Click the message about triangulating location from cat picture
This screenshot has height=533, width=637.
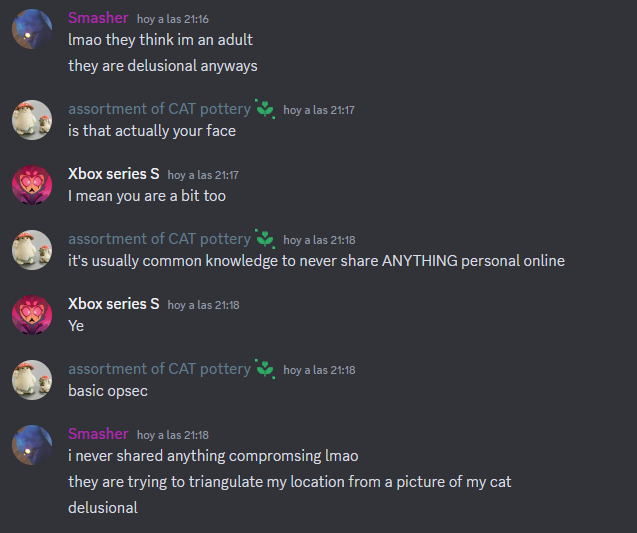[x=290, y=482]
